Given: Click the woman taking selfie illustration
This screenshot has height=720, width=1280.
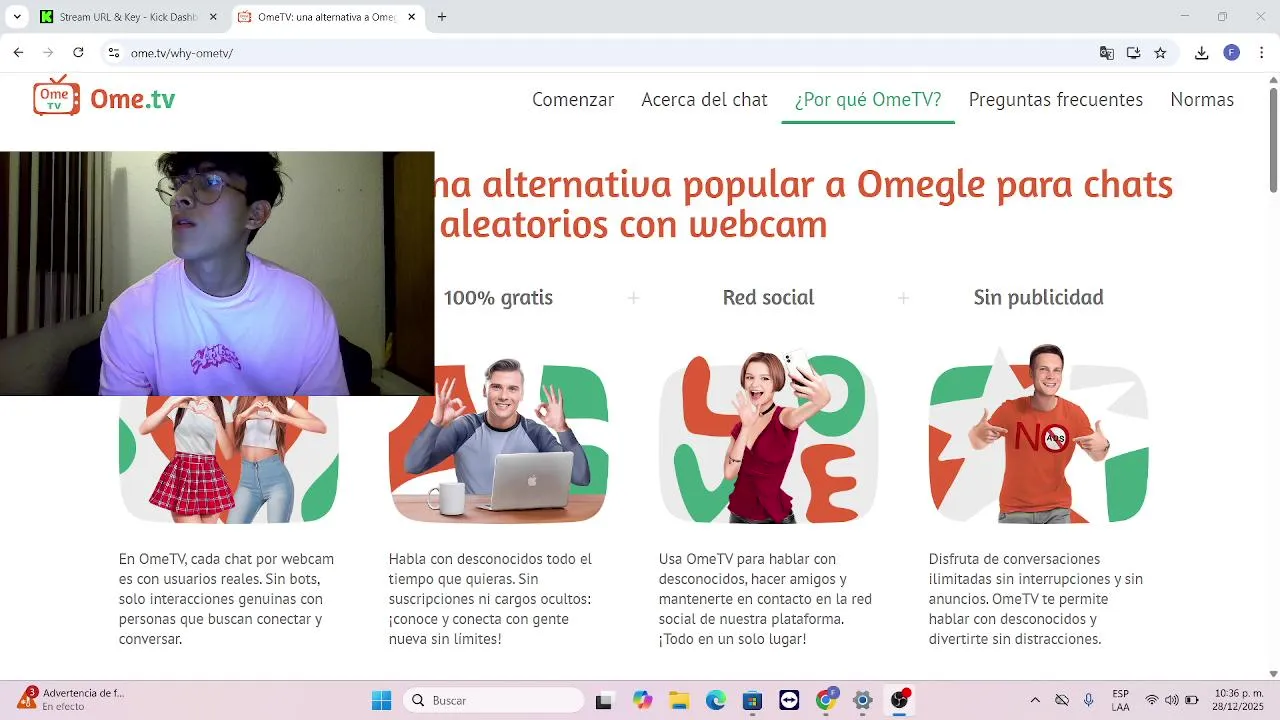Looking at the screenshot, I should (768, 437).
